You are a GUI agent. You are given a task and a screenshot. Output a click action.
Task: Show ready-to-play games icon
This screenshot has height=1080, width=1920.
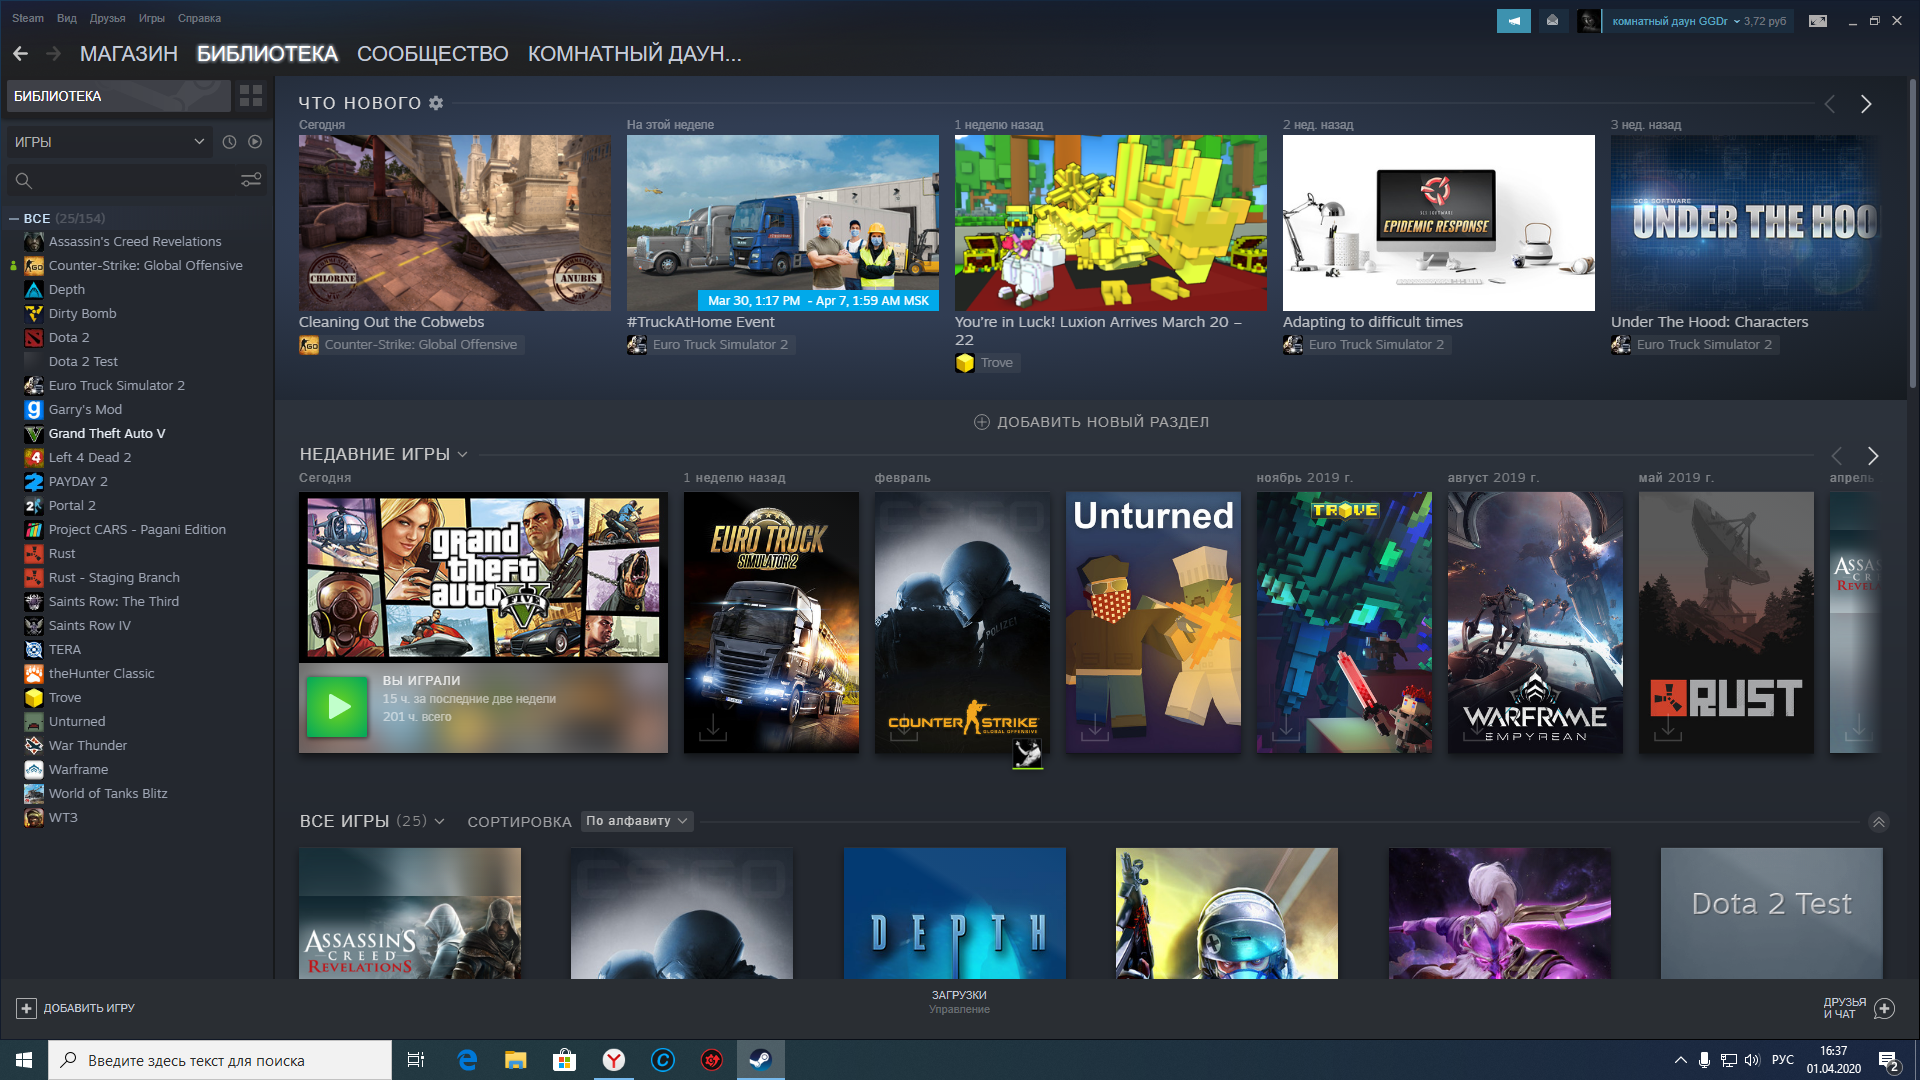255,142
